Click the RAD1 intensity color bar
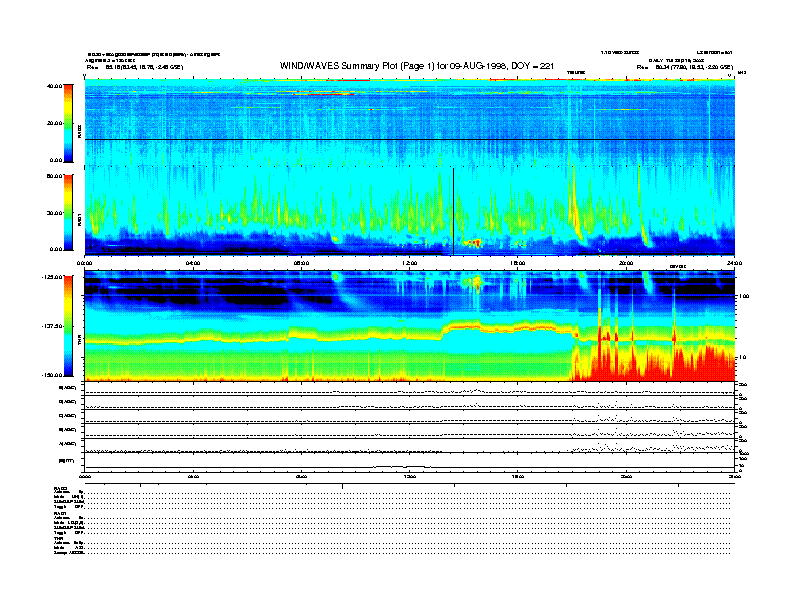 point(69,213)
